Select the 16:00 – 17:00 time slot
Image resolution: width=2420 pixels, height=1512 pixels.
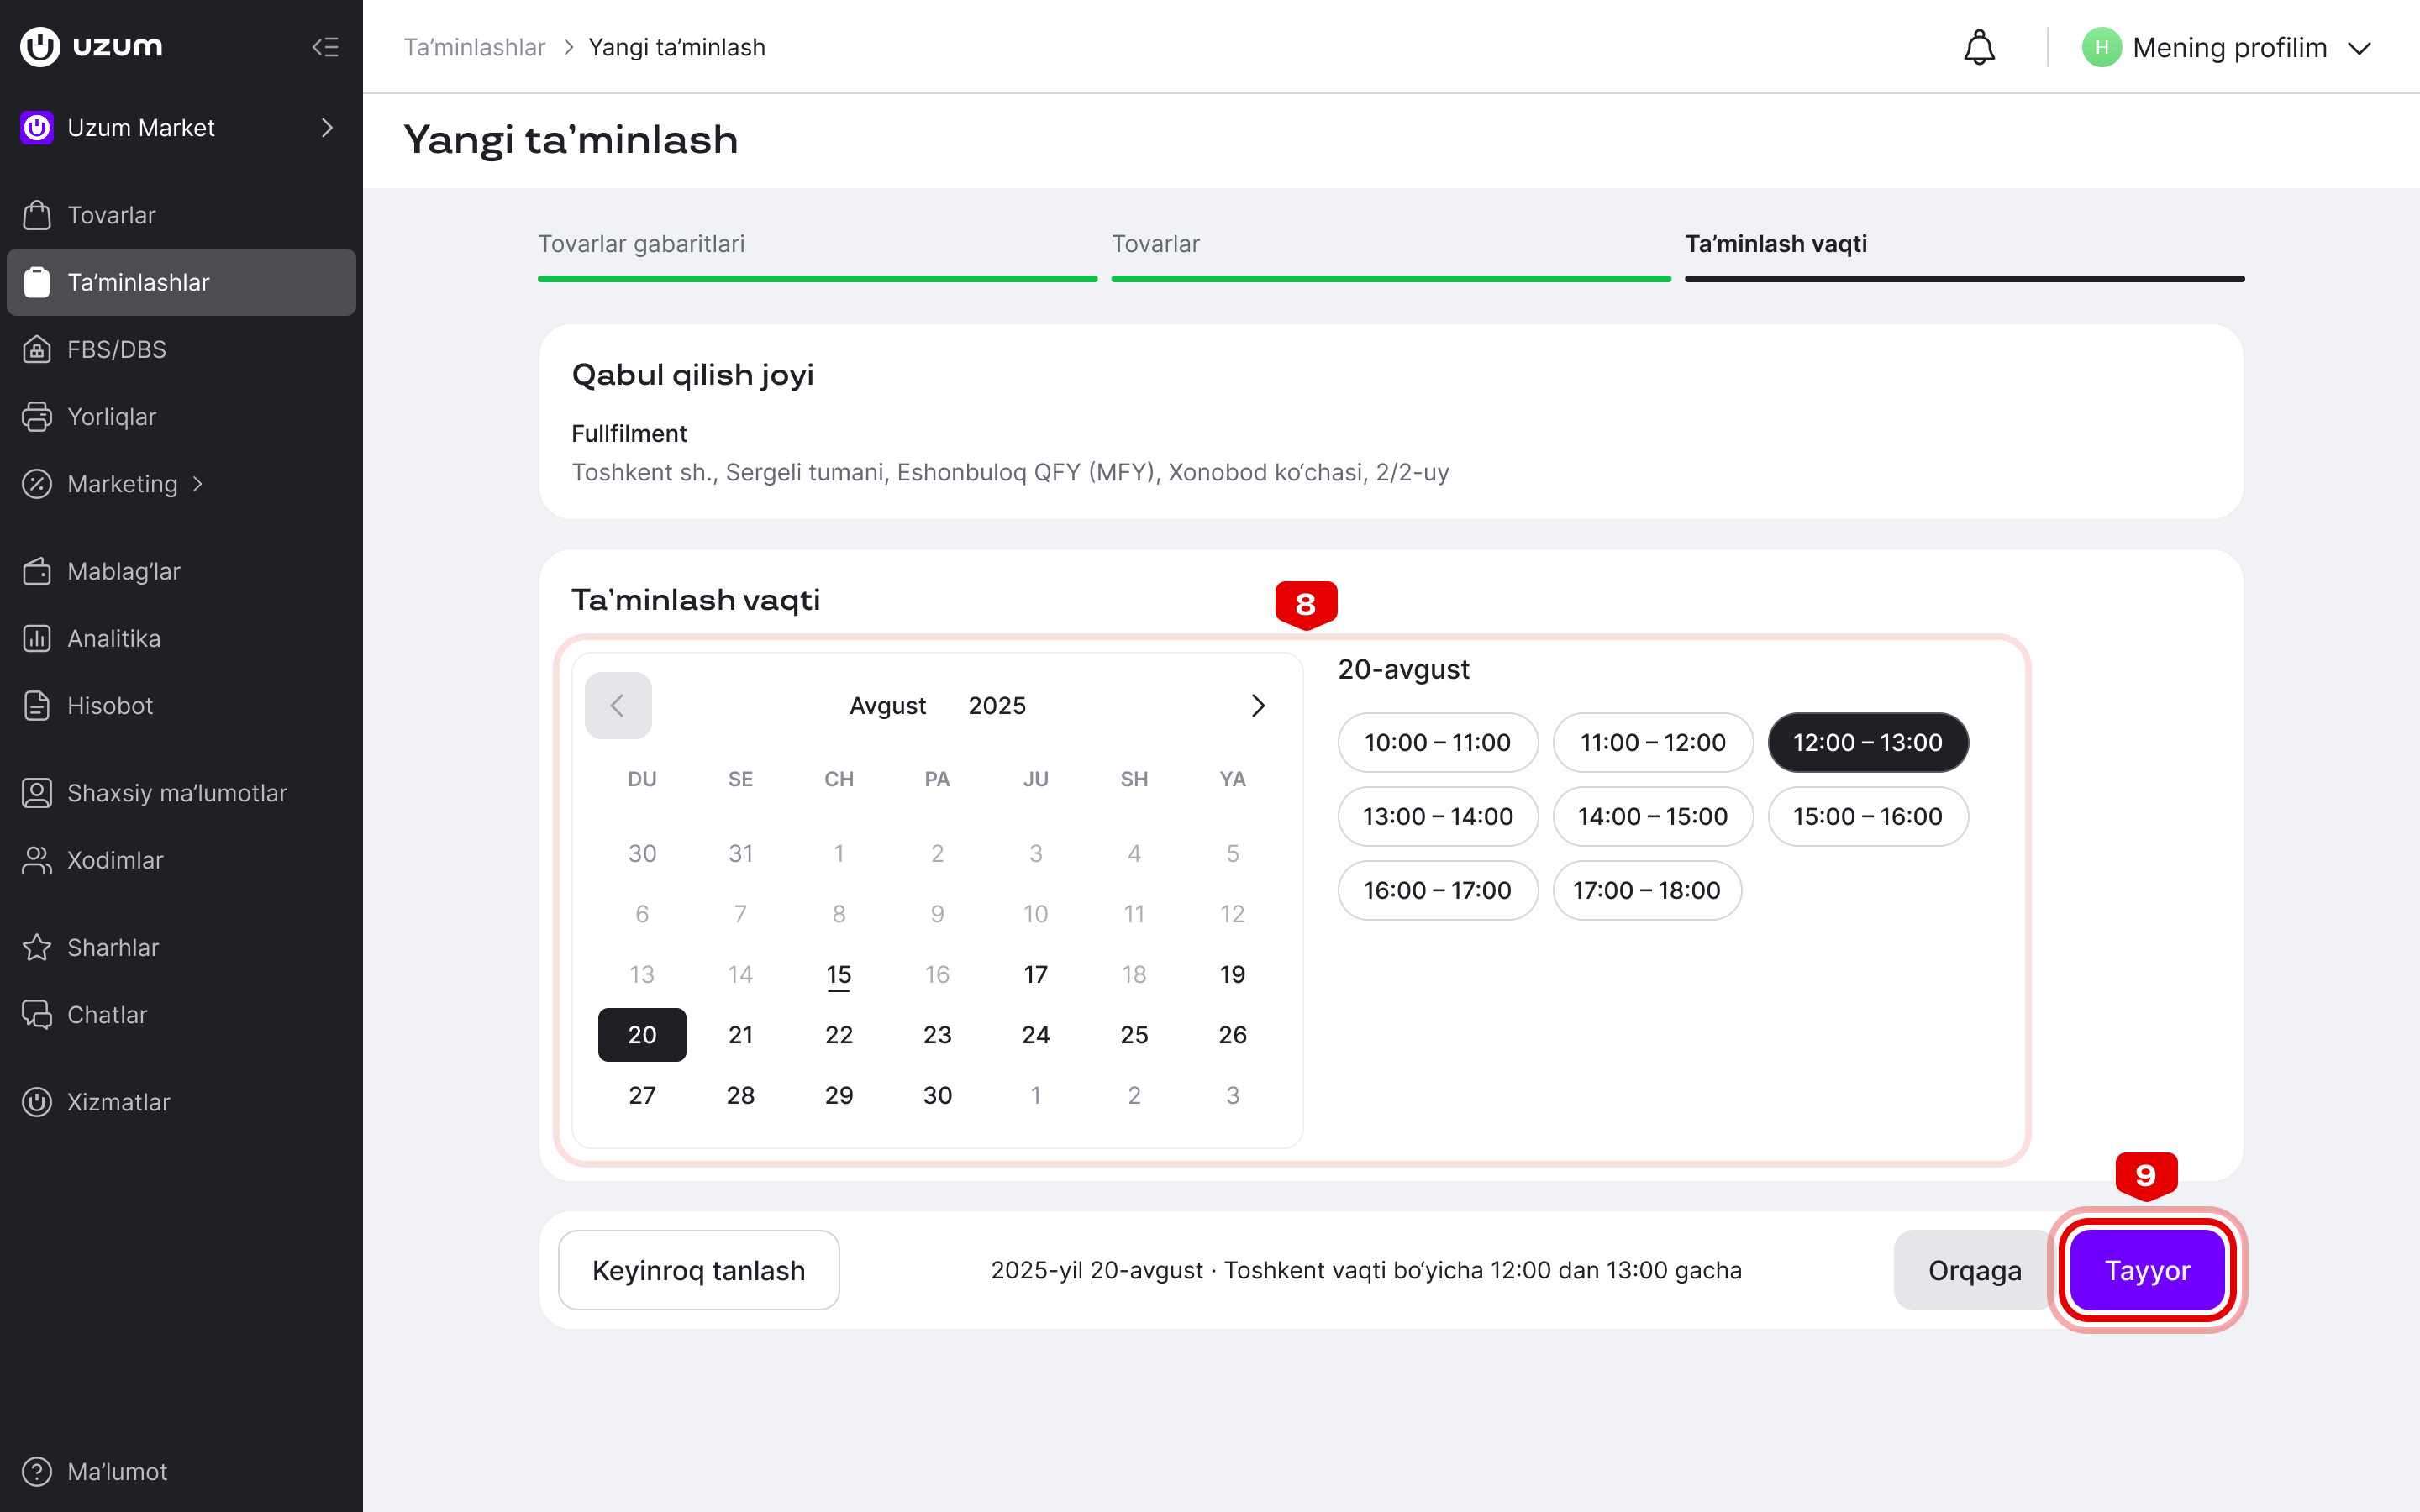click(x=1437, y=890)
